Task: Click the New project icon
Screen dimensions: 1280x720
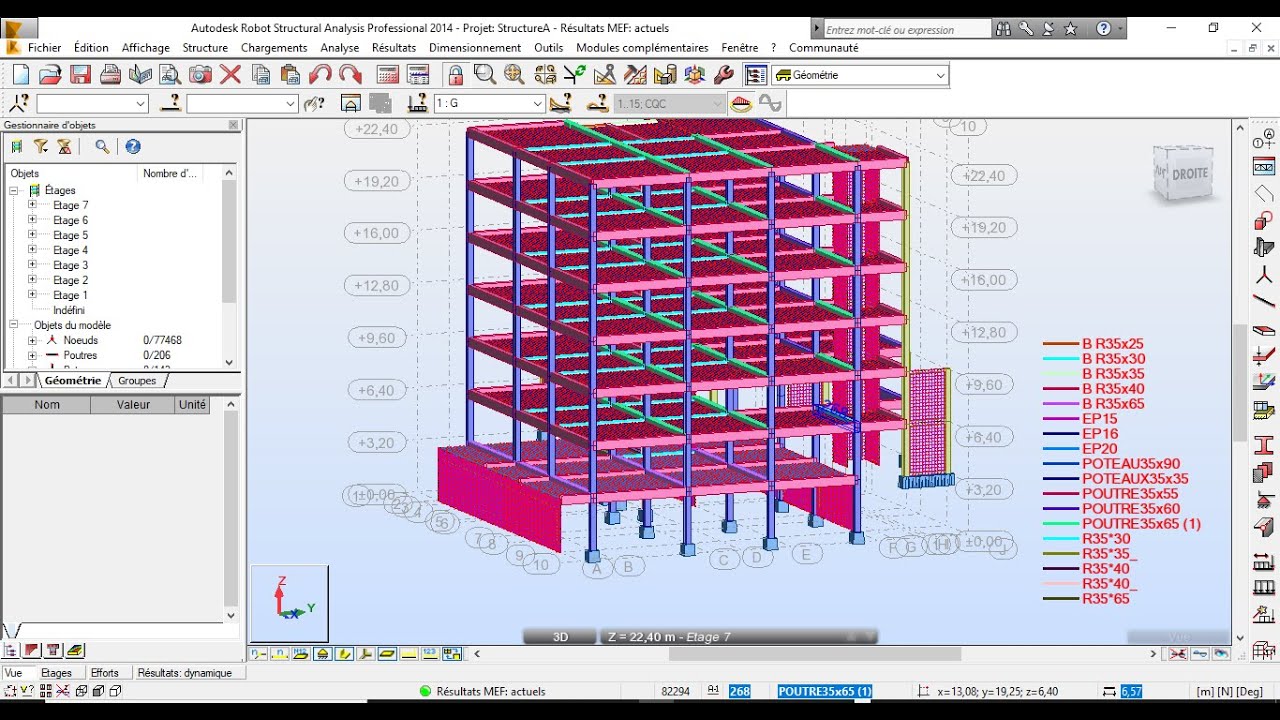Action: tap(21, 75)
